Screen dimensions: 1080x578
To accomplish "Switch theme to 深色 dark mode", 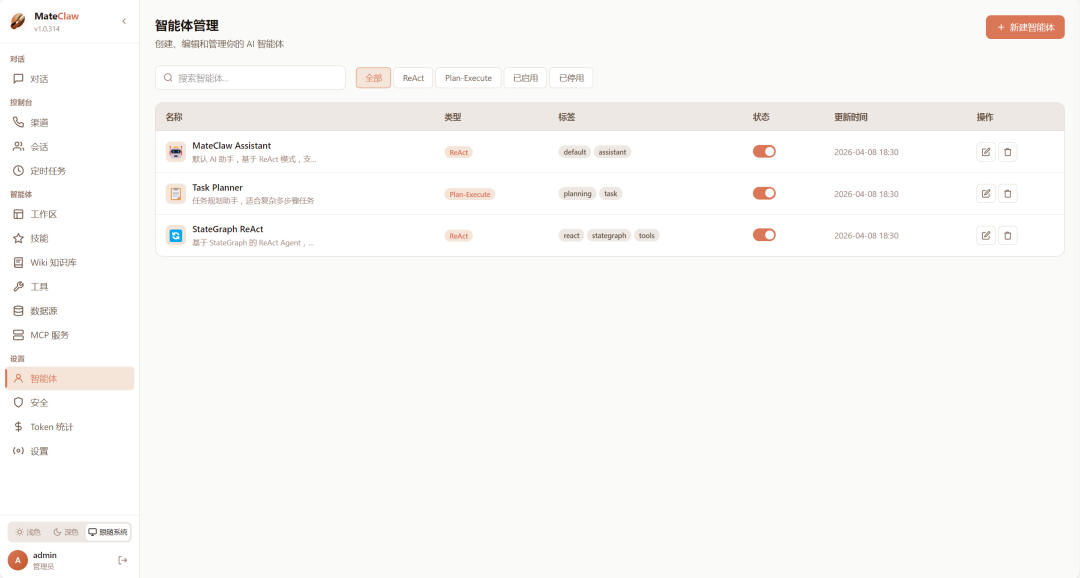I will [x=65, y=532].
